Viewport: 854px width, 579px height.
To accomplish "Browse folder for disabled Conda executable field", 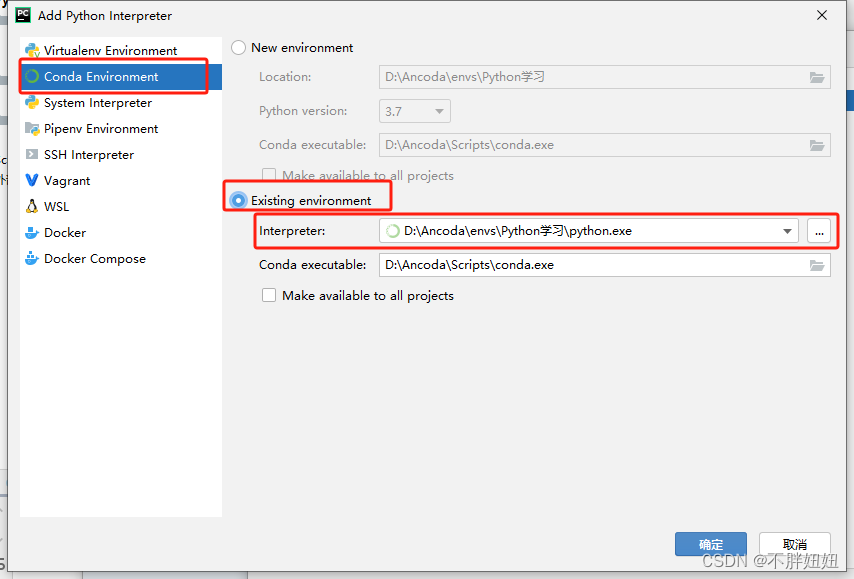I will pos(816,145).
